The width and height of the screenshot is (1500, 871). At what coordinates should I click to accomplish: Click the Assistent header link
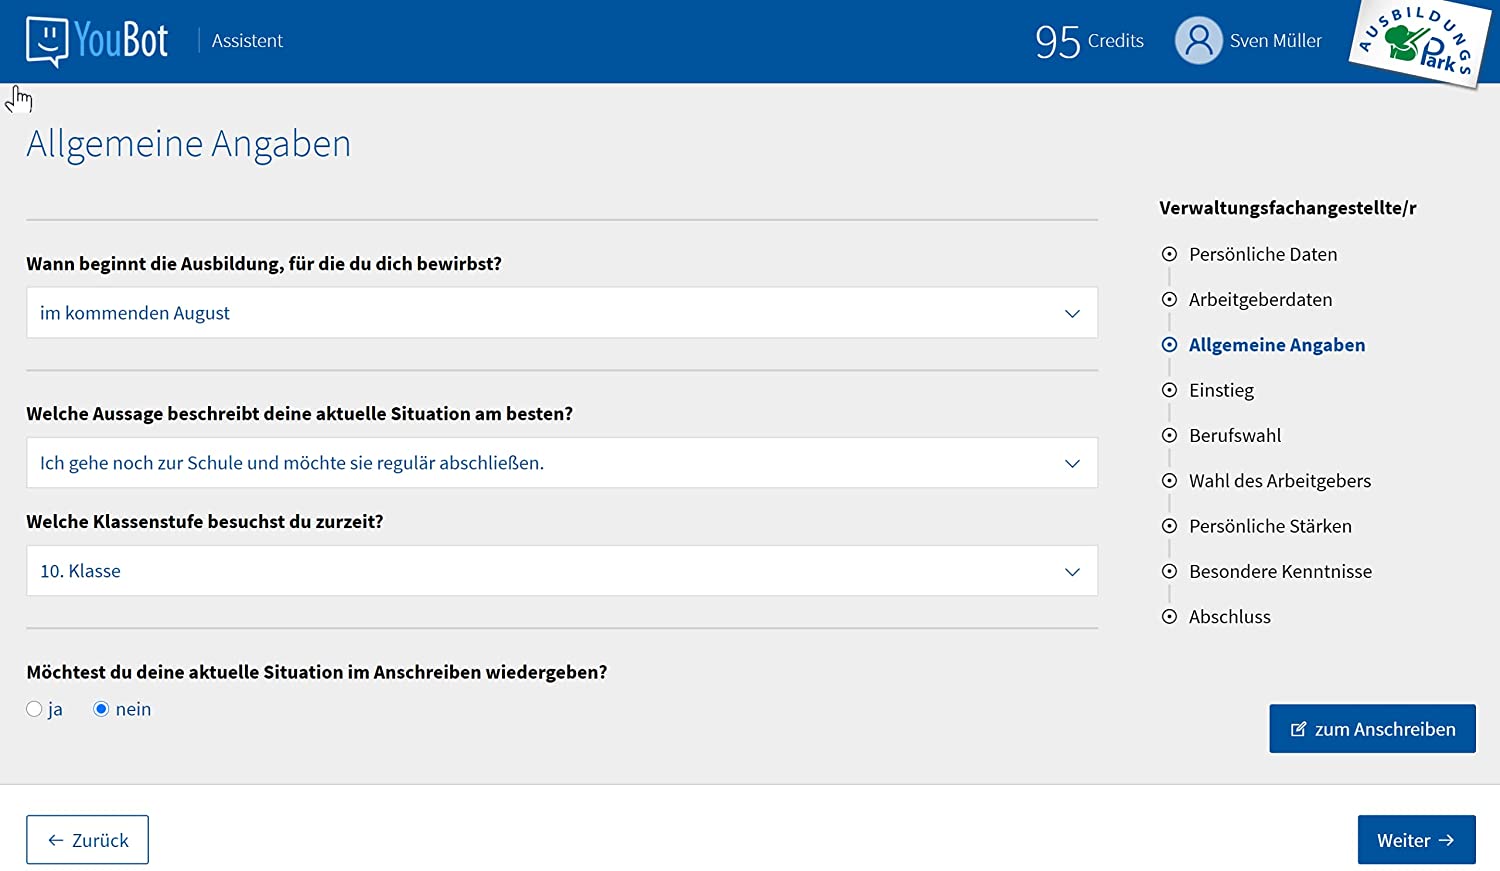(247, 41)
